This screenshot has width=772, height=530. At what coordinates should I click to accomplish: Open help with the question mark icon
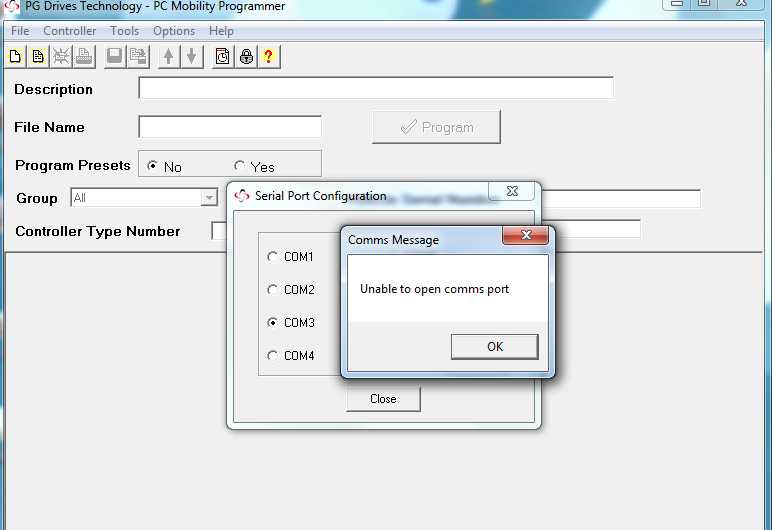tap(268, 57)
